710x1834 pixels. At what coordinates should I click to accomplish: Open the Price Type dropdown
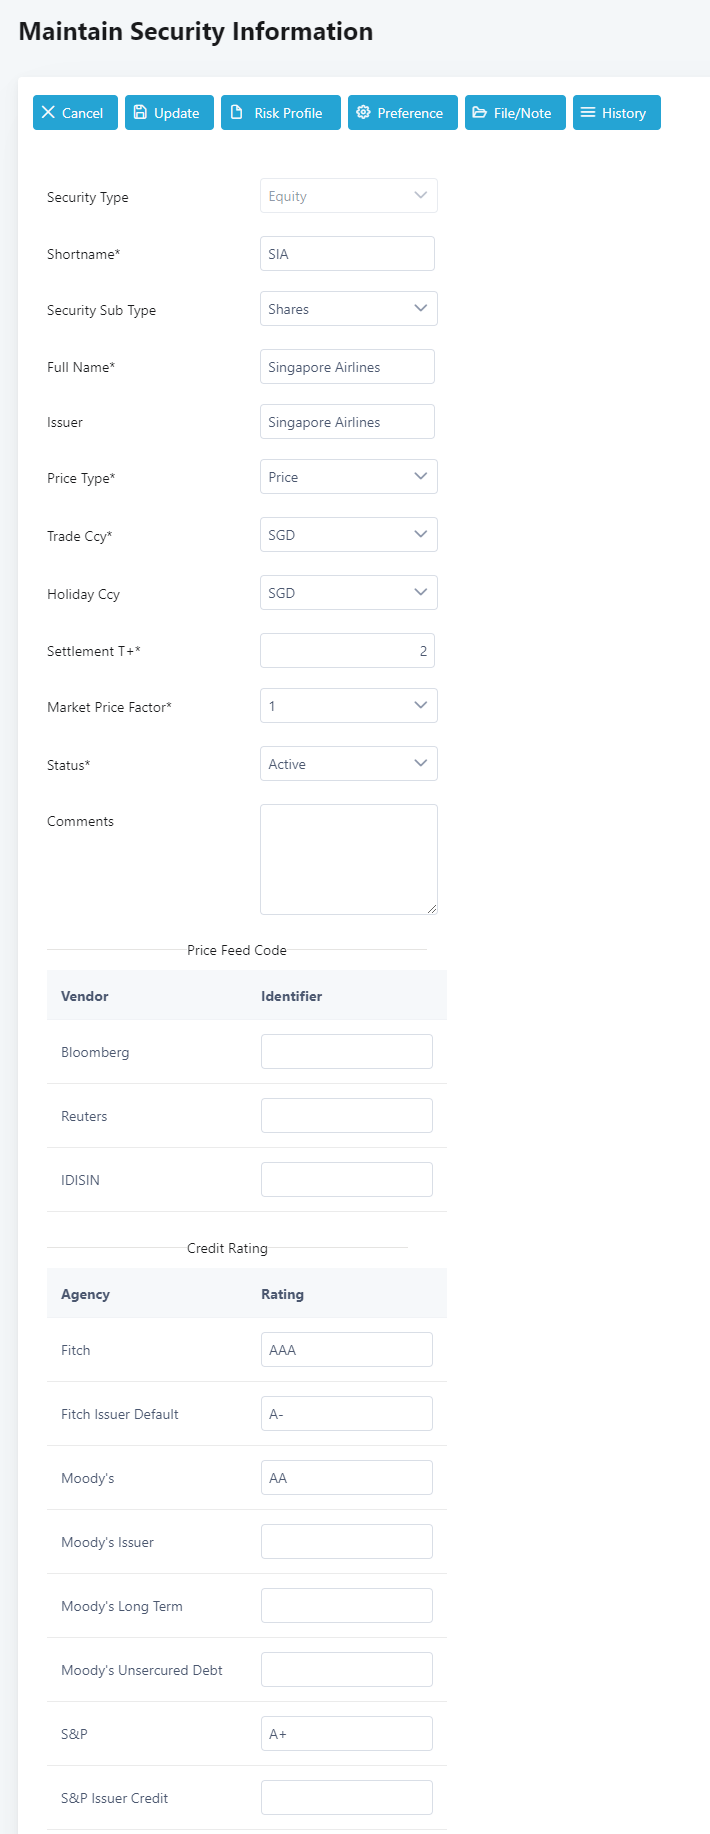(348, 477)
